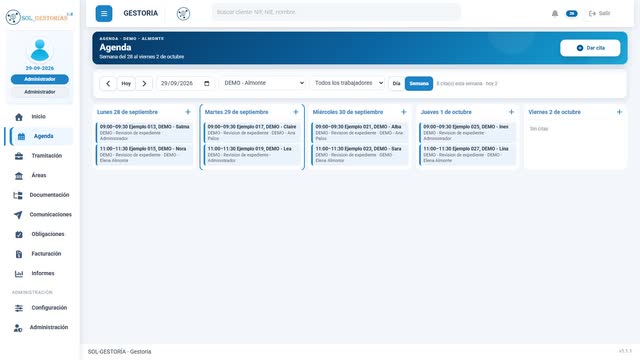
Task: Click the Configuración sliders icon
Action: pyautogui.click(x=19, y=308)
